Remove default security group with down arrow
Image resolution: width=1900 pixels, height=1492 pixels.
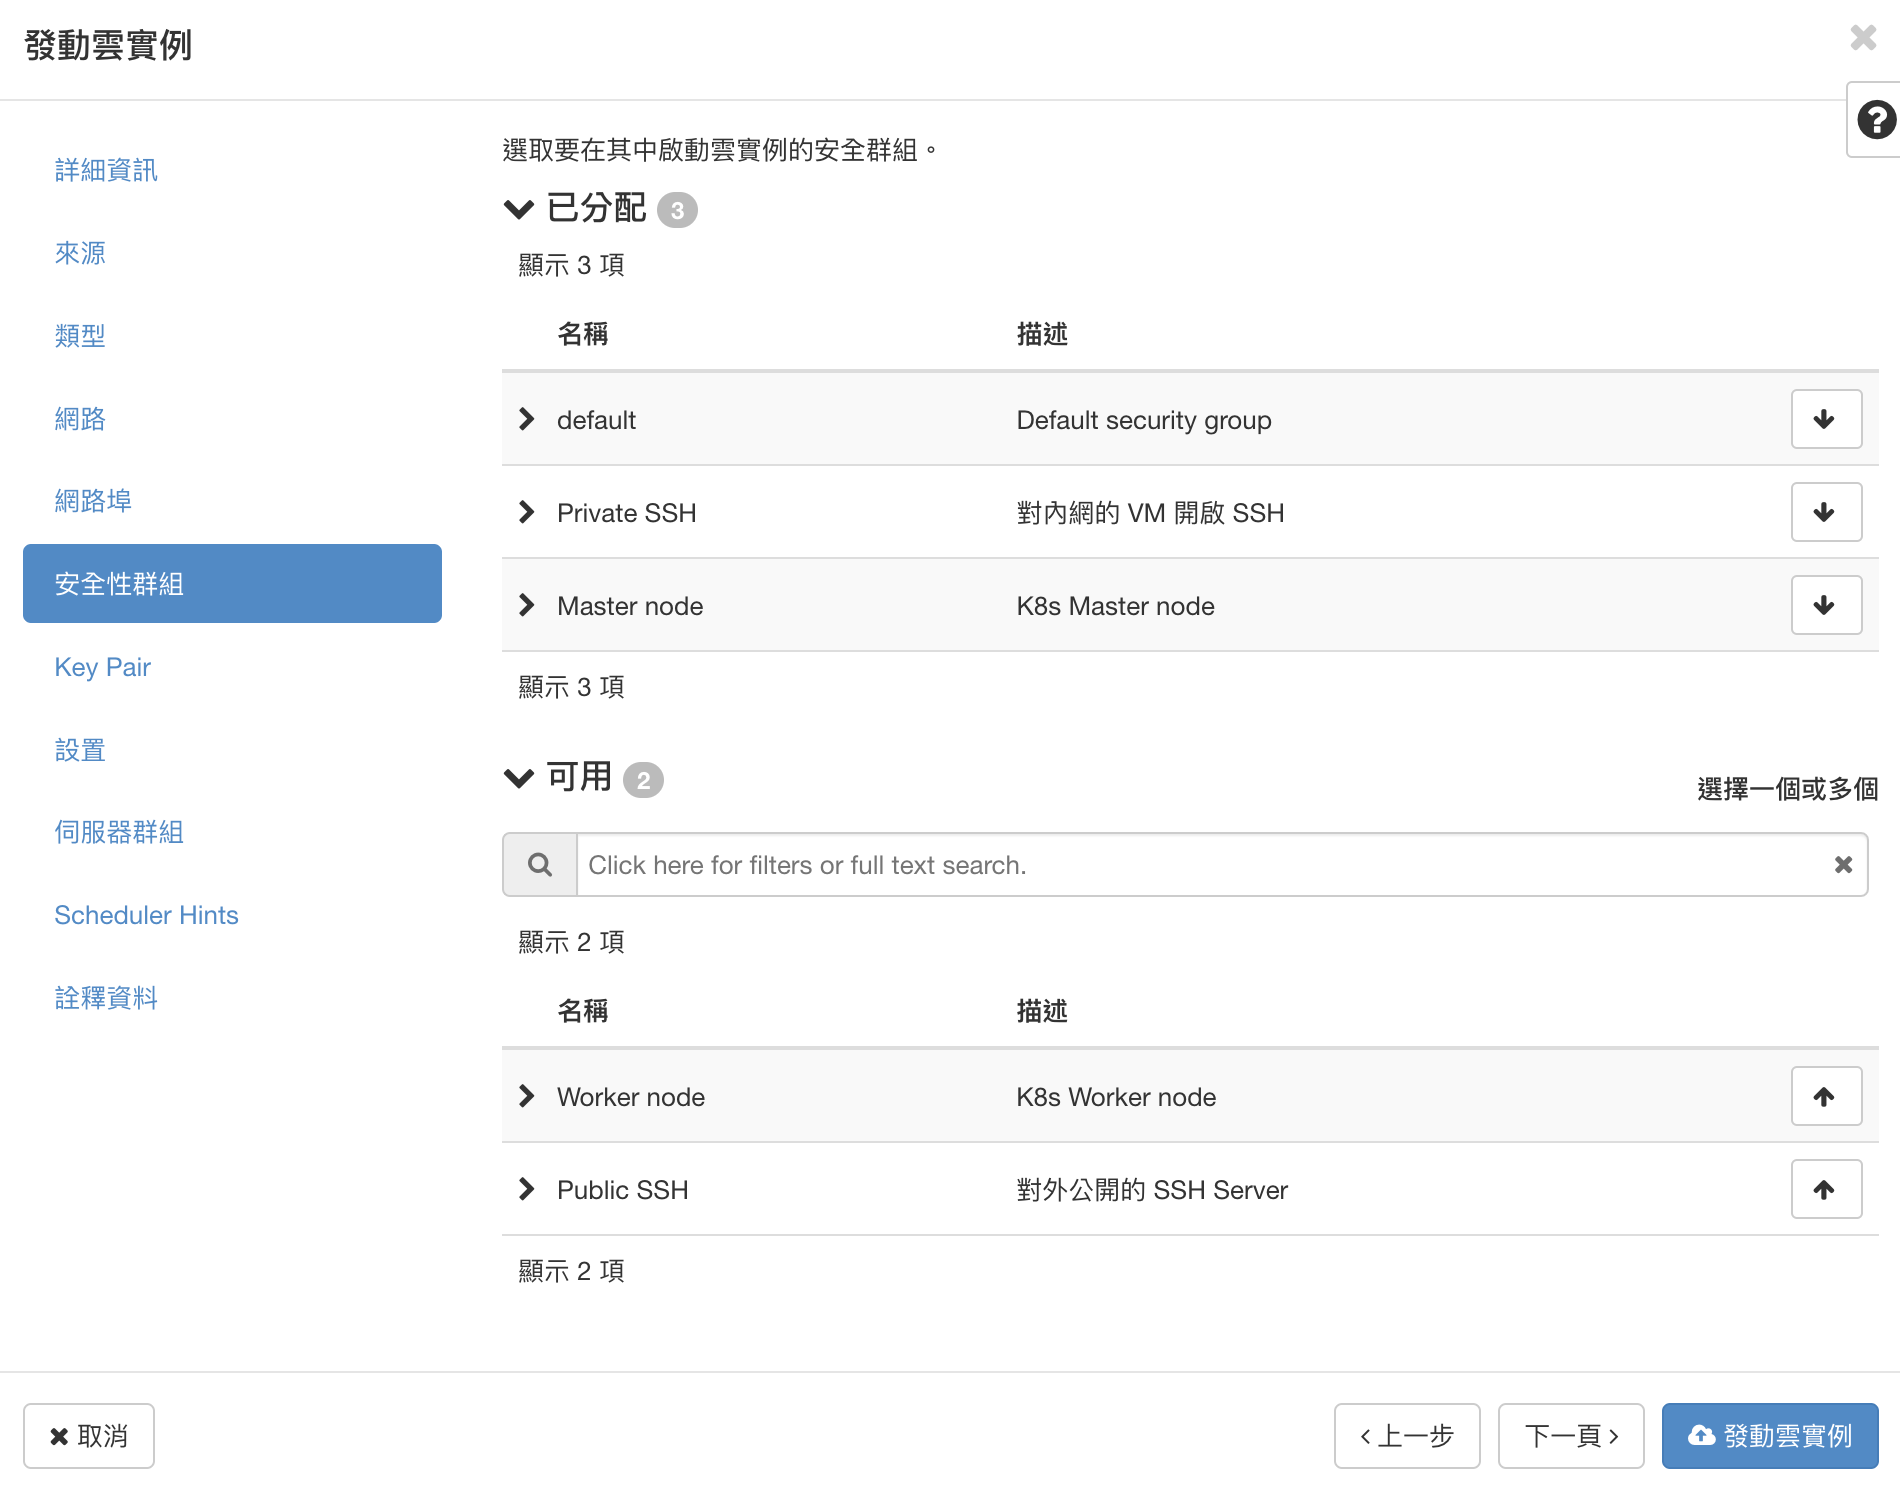(x=1825, y=419)
